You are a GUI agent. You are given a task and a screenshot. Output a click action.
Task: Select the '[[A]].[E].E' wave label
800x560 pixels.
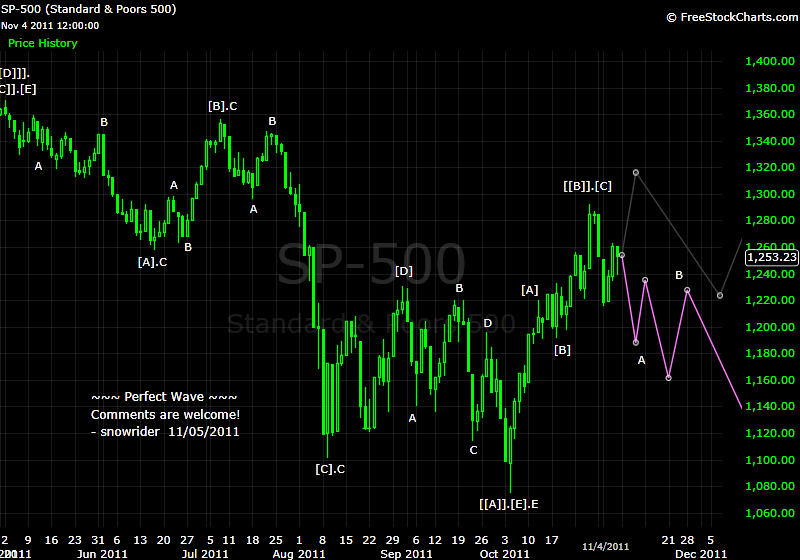(509, 504)
